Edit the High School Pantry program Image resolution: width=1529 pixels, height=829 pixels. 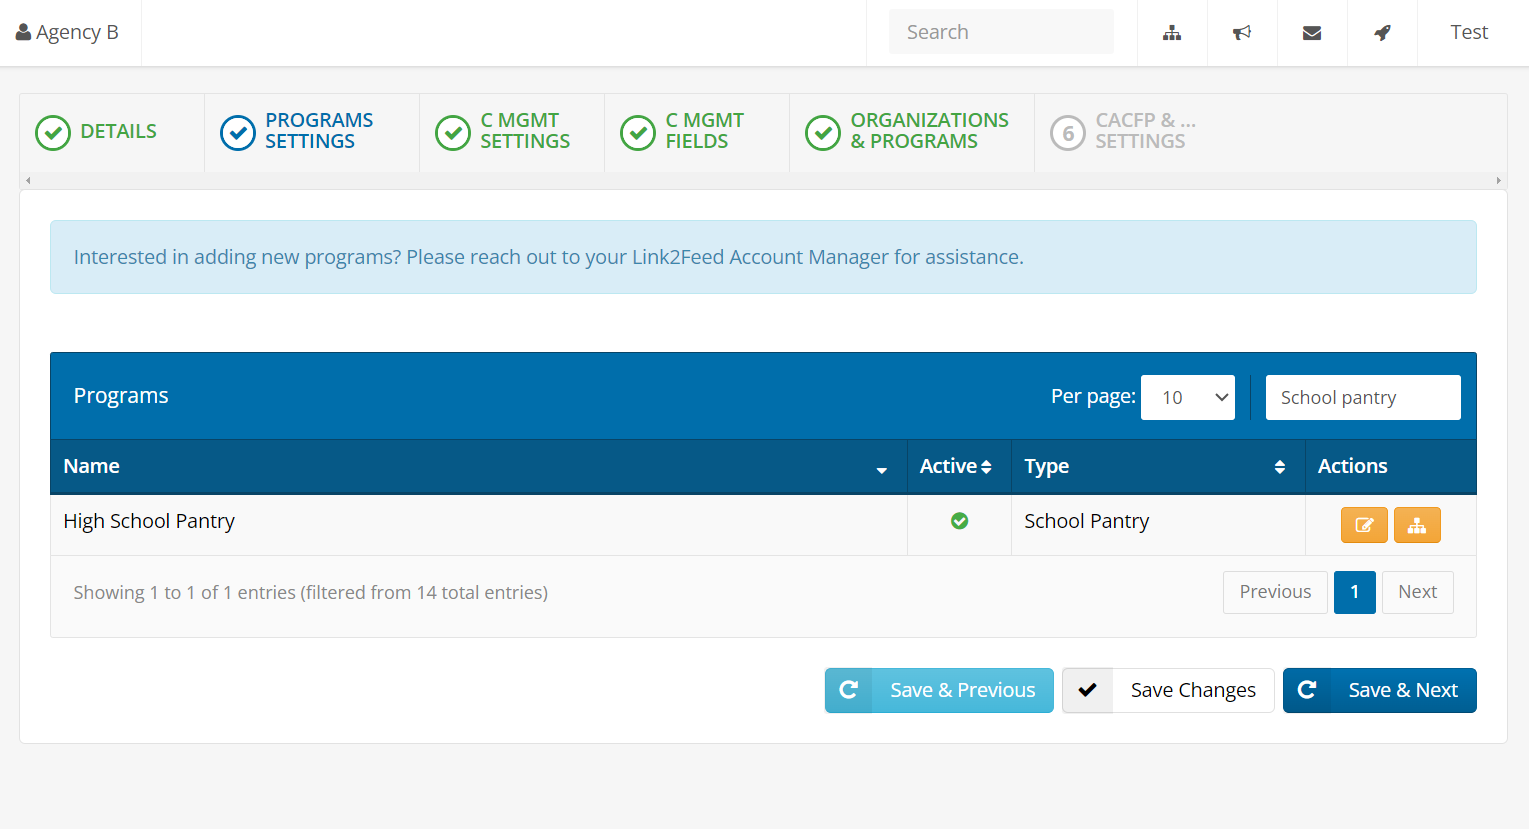tap(1364, 525)
